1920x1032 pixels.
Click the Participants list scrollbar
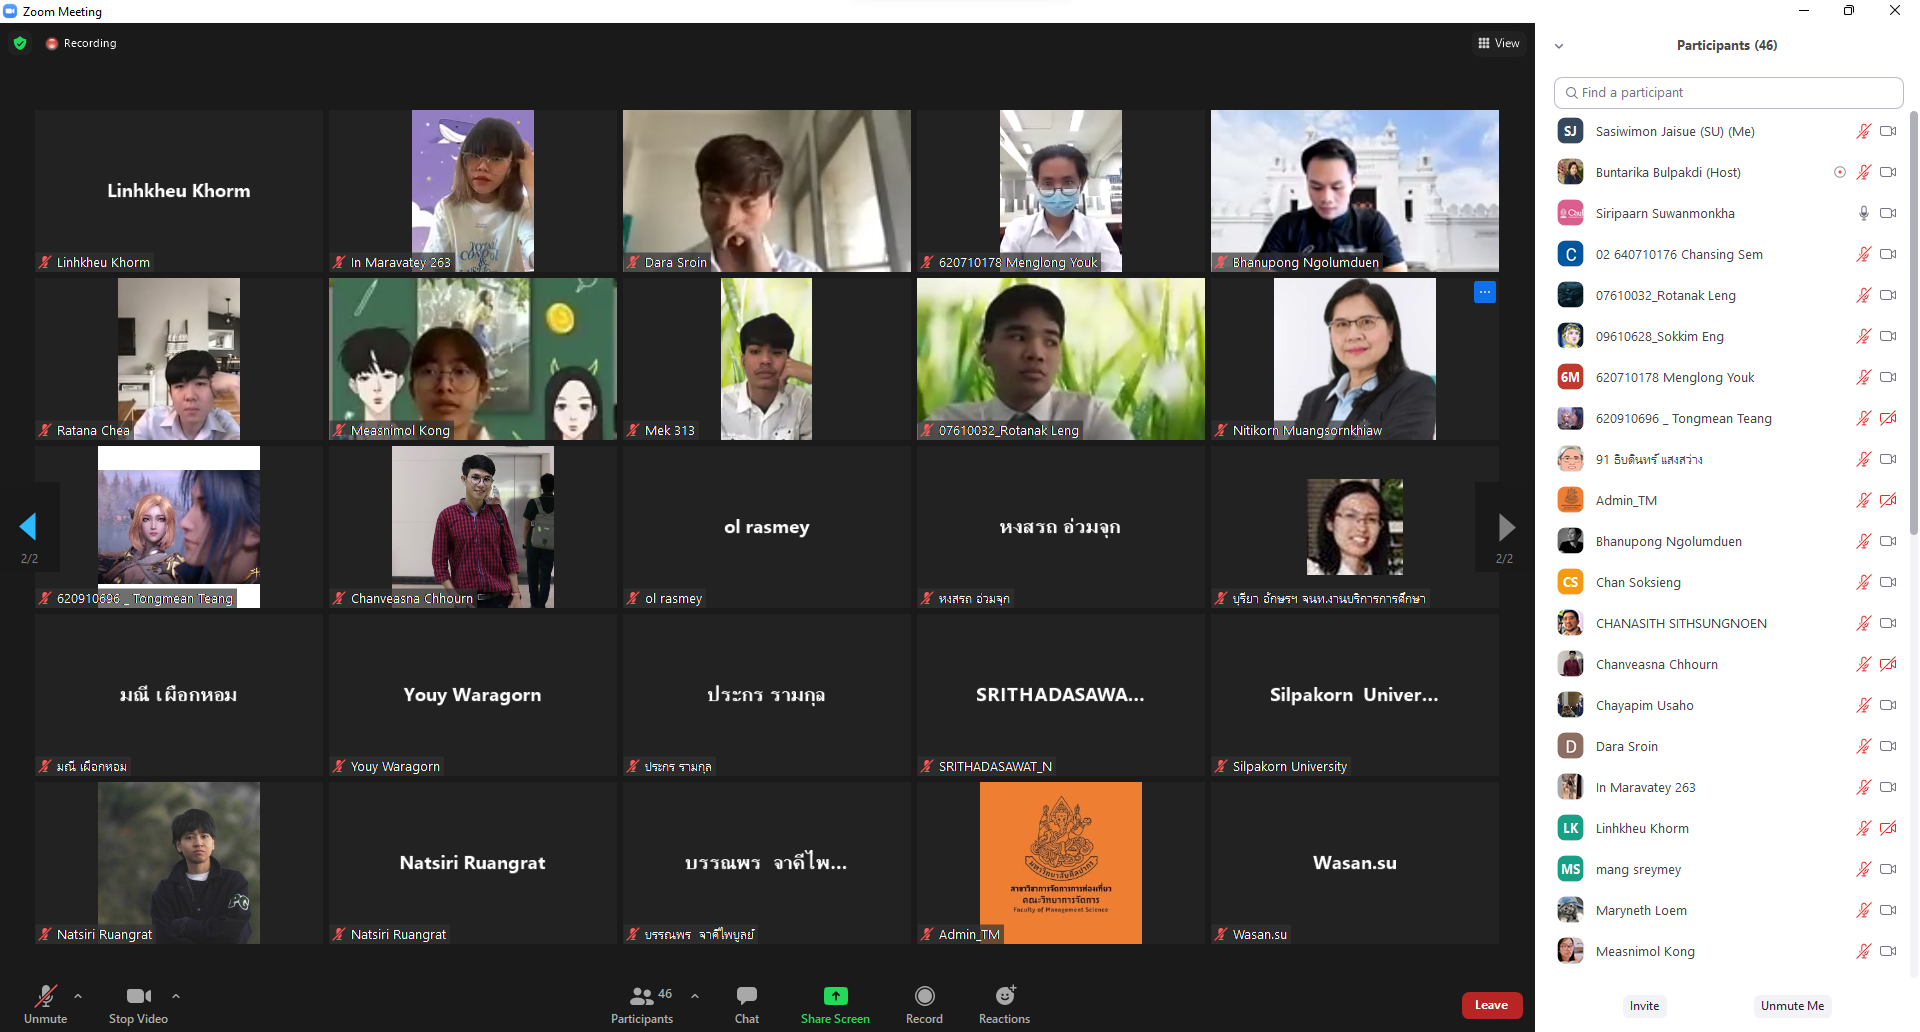click(1913, 325)
